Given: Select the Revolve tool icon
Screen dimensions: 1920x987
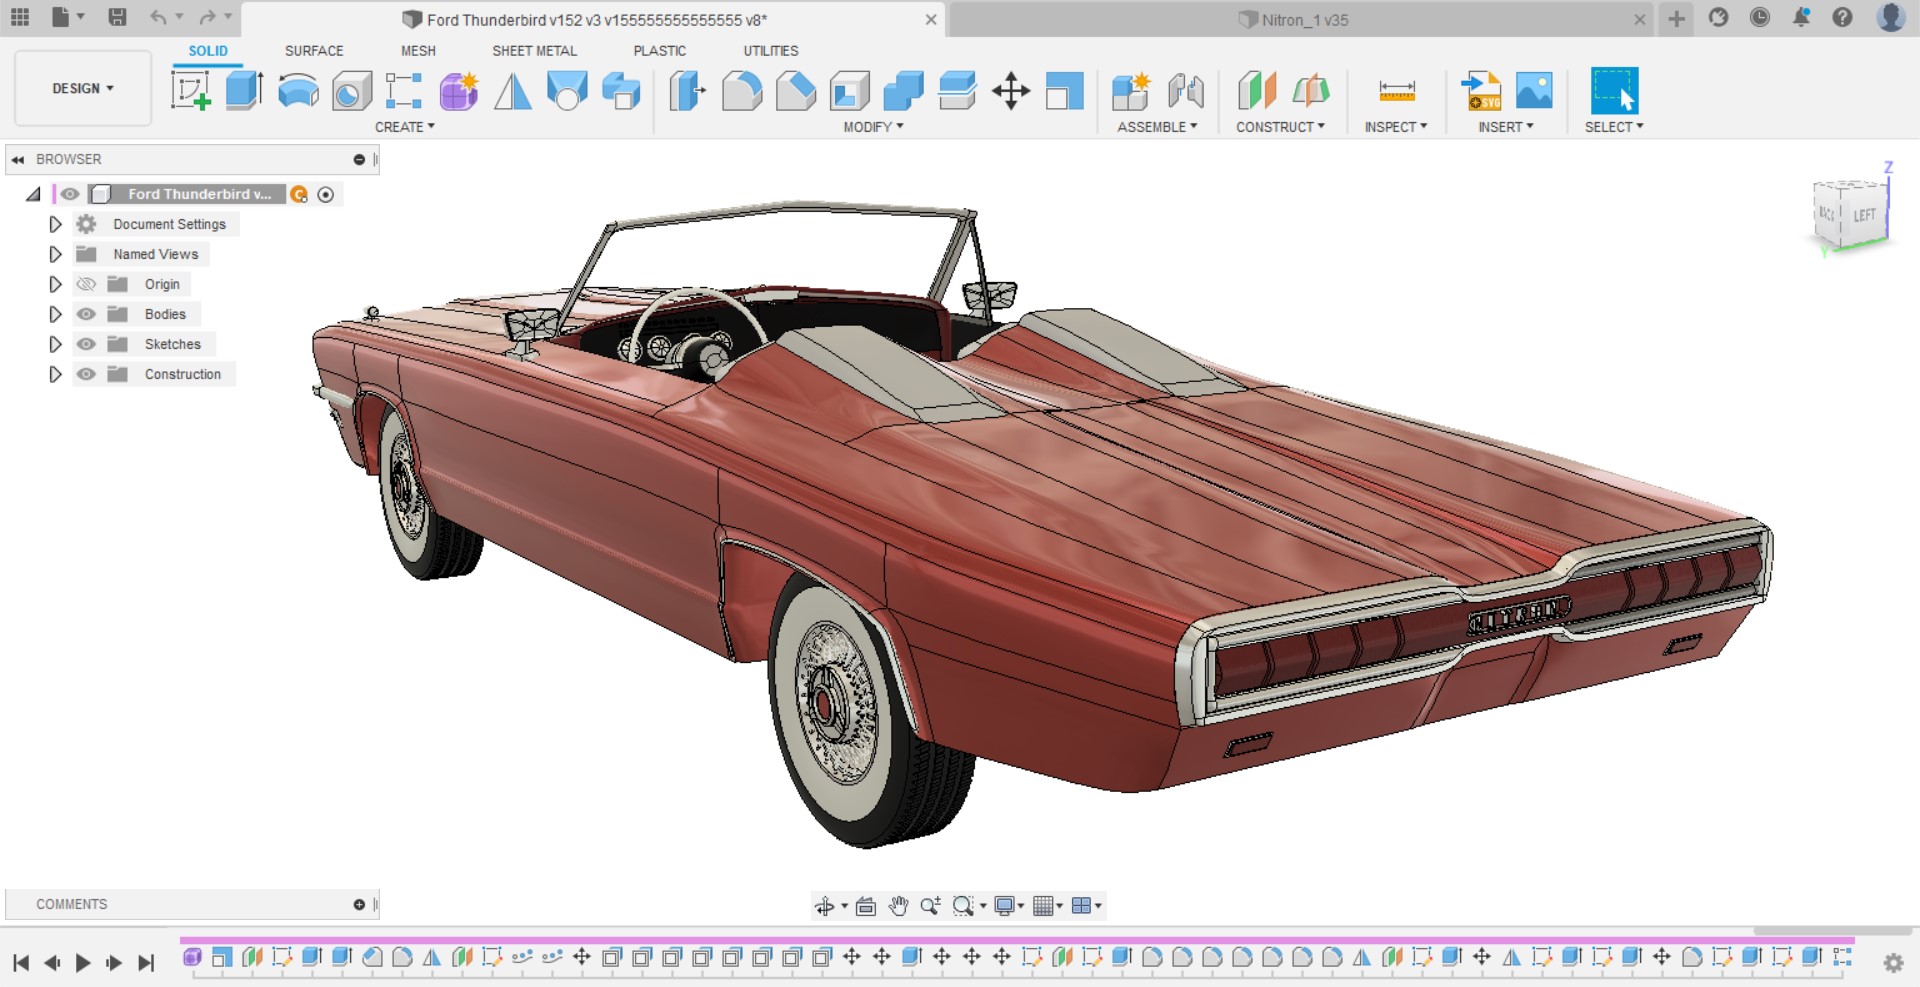Looking at the screenshot, I should point(298,91).
